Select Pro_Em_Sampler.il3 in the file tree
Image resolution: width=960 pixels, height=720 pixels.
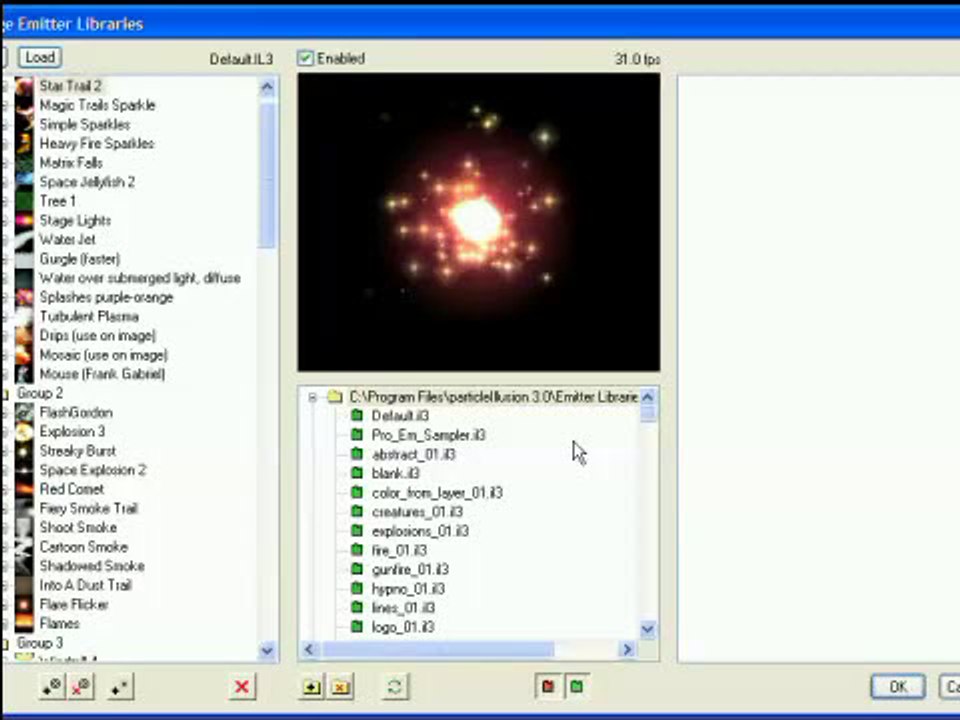(x=428, y=435)
